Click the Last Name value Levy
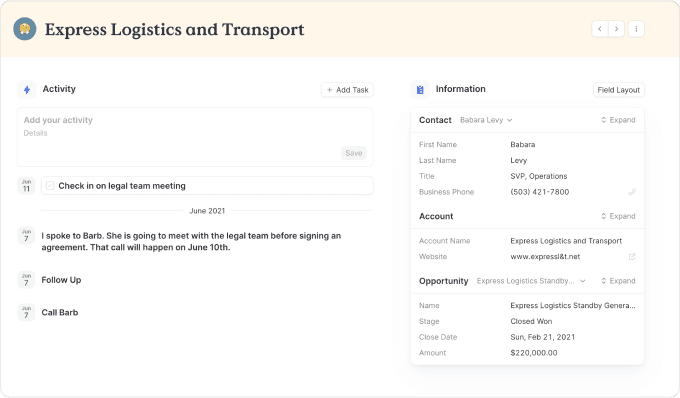This screenshot has height=398, width=680. tap(519, 160)
